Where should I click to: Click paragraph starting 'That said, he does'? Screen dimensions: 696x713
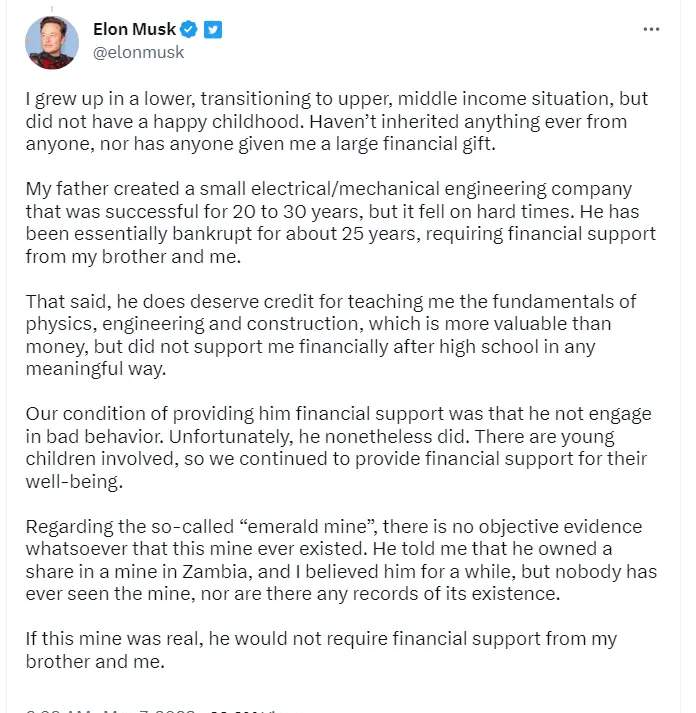click(330, 335)
